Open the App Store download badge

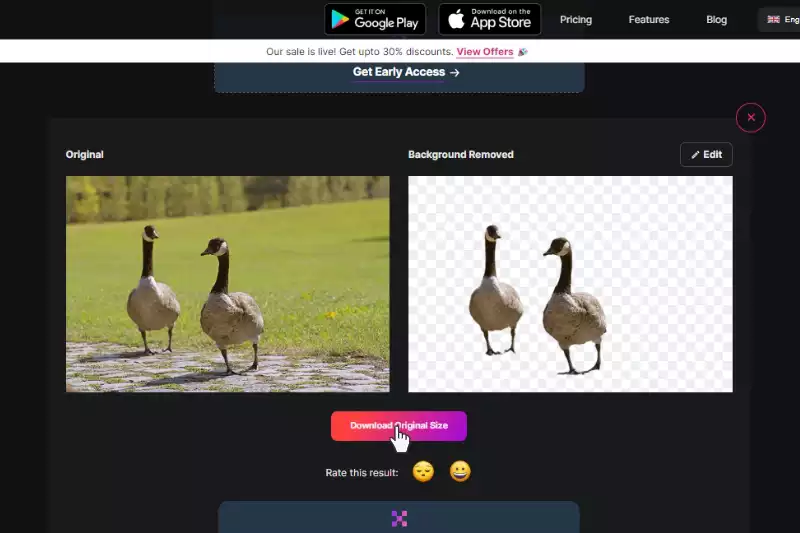tap(490, 19)
